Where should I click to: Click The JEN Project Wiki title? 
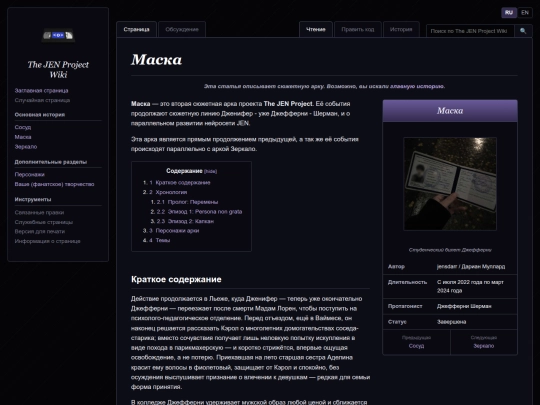(x=58, y=70)
